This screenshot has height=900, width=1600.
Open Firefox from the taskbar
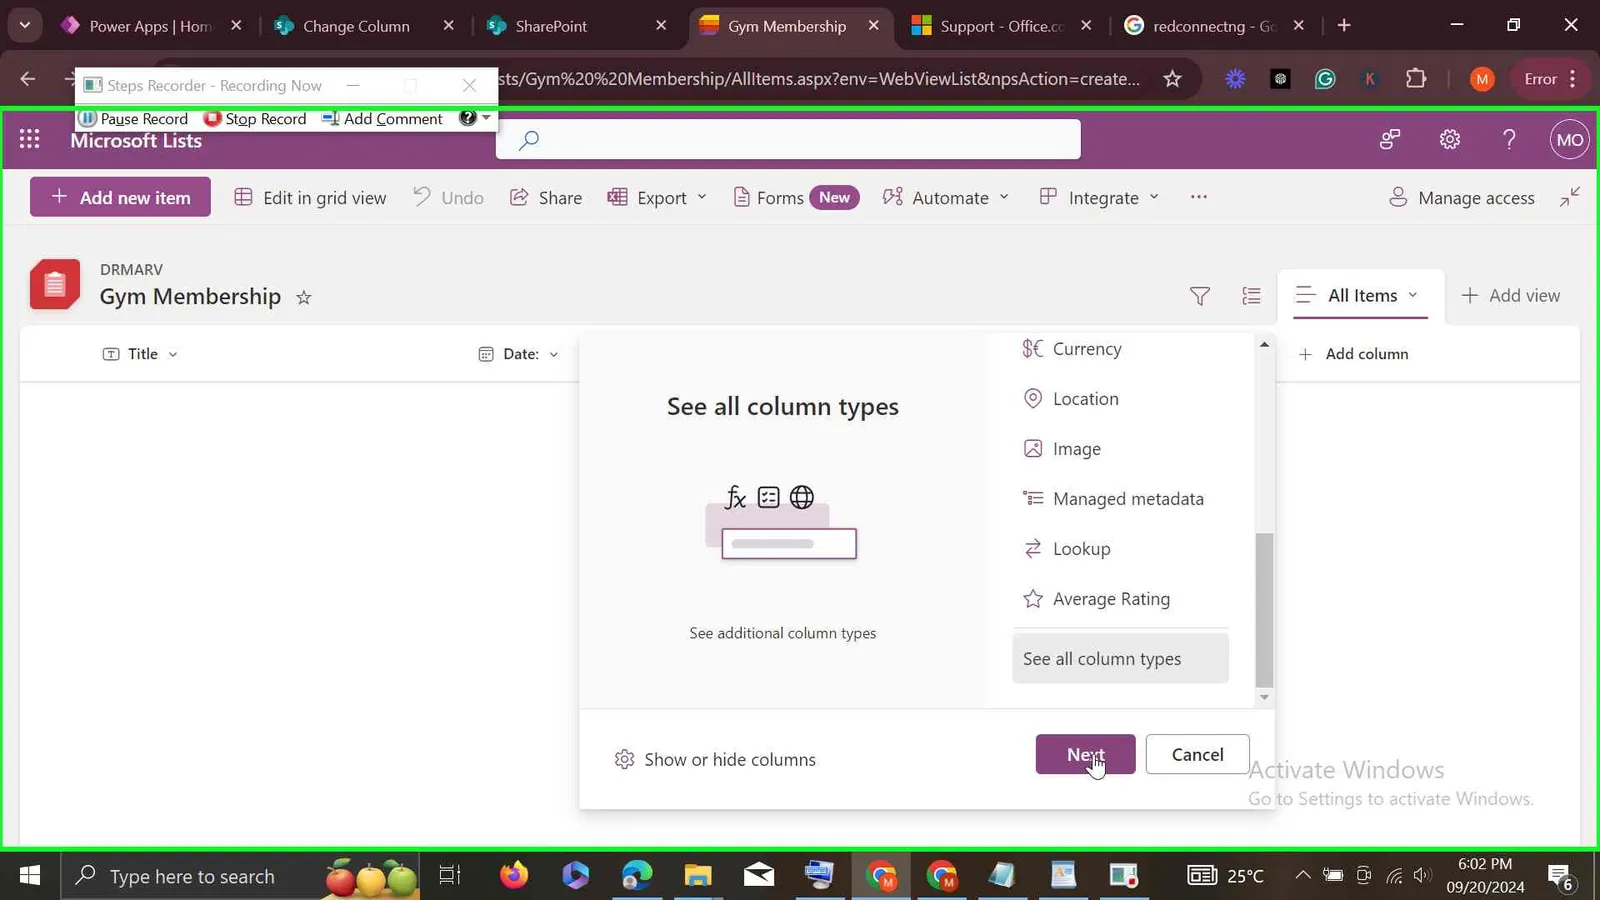coord(514,876)
